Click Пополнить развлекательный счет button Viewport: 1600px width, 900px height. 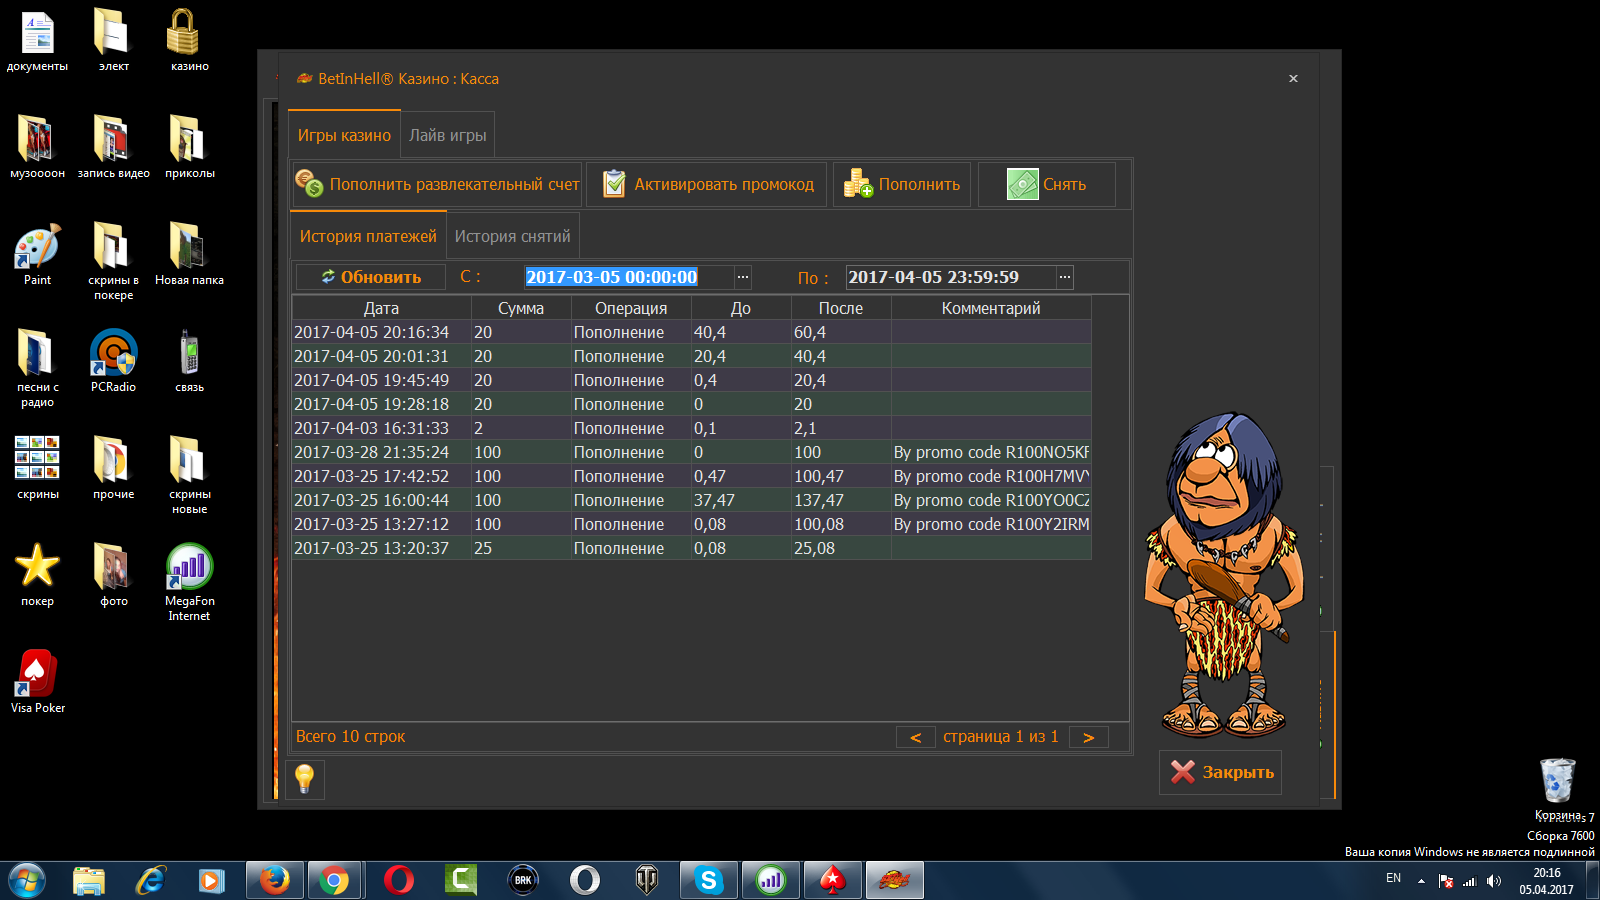pyautogui.click(x=437, y=185)
